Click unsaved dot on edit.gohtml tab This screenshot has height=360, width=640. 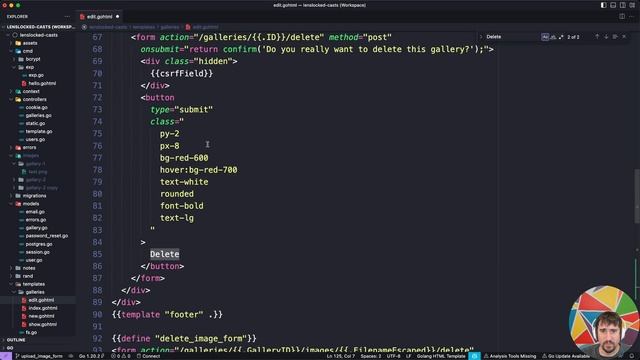(118, 17)
